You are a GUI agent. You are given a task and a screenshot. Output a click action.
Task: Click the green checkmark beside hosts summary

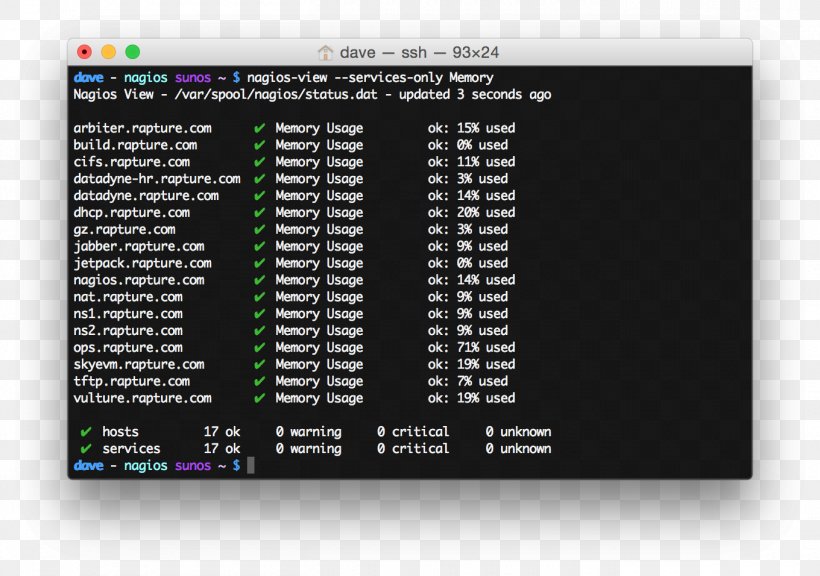[x=86, y=432]
